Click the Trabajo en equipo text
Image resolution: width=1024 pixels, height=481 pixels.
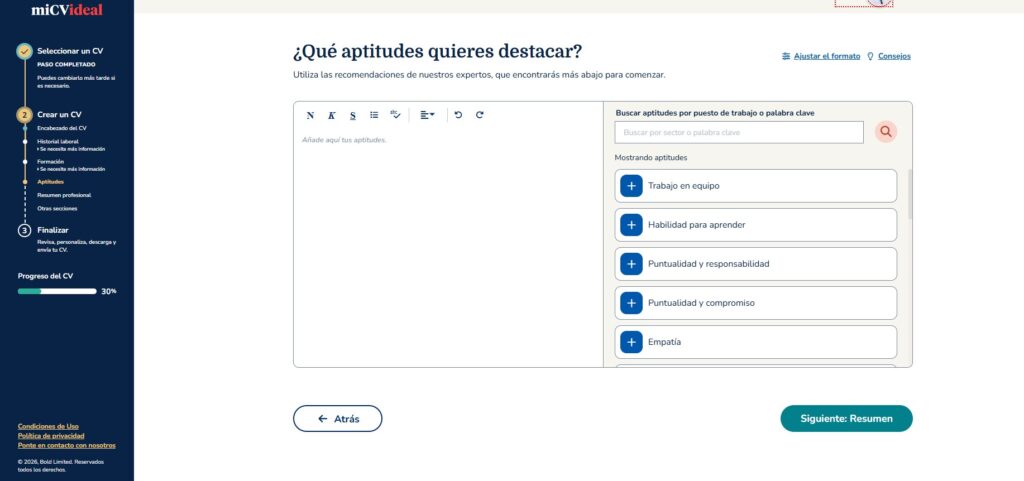[x=684, y=186]
